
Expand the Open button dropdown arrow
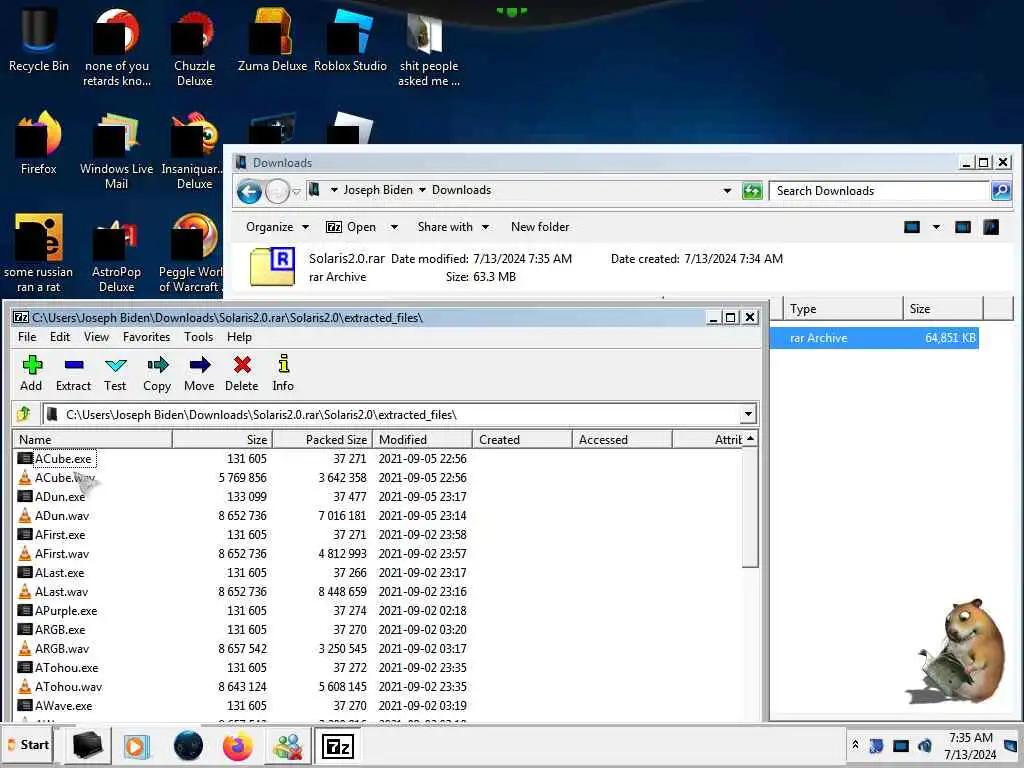394,227
